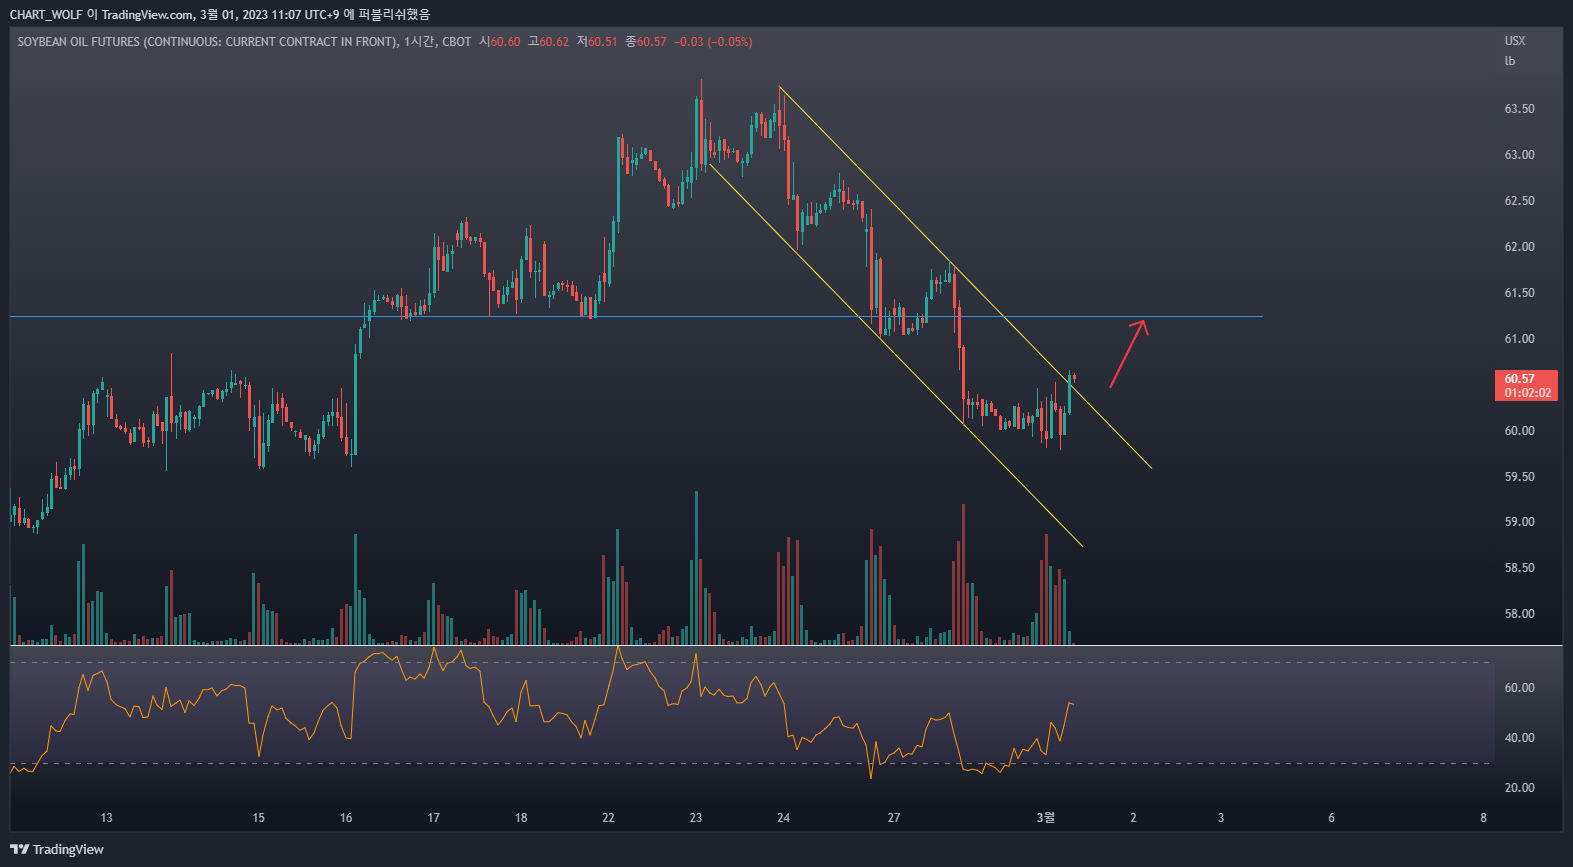Click price axis label 62.00

pos(1519,247)
